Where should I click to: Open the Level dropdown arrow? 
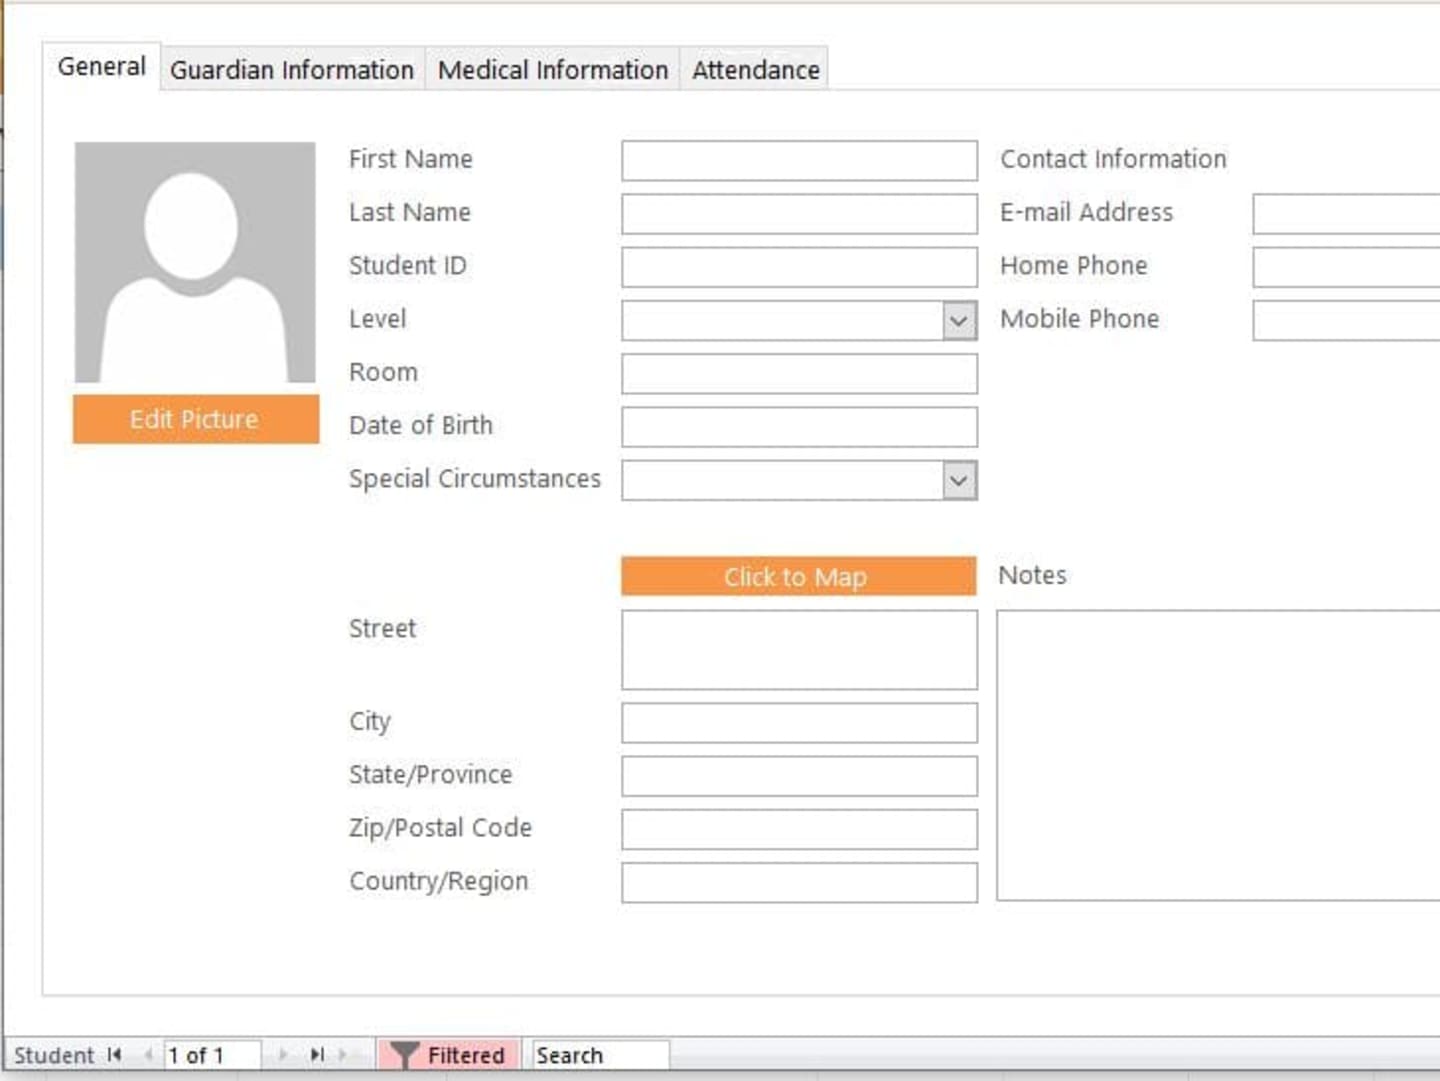[x=959, y=321]
